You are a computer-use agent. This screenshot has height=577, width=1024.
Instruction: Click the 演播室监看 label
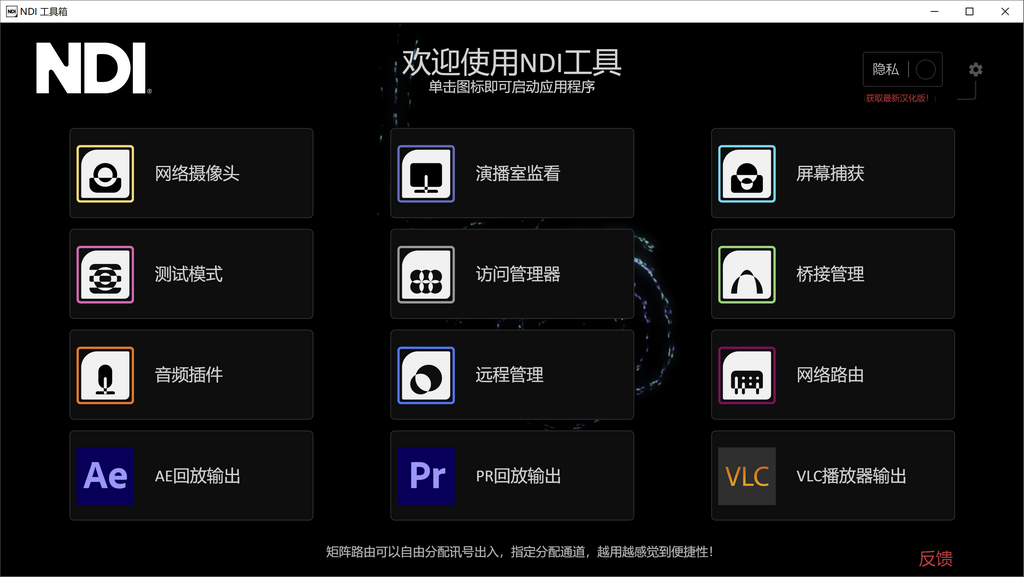pyautogui.click(x=518, y=174)
